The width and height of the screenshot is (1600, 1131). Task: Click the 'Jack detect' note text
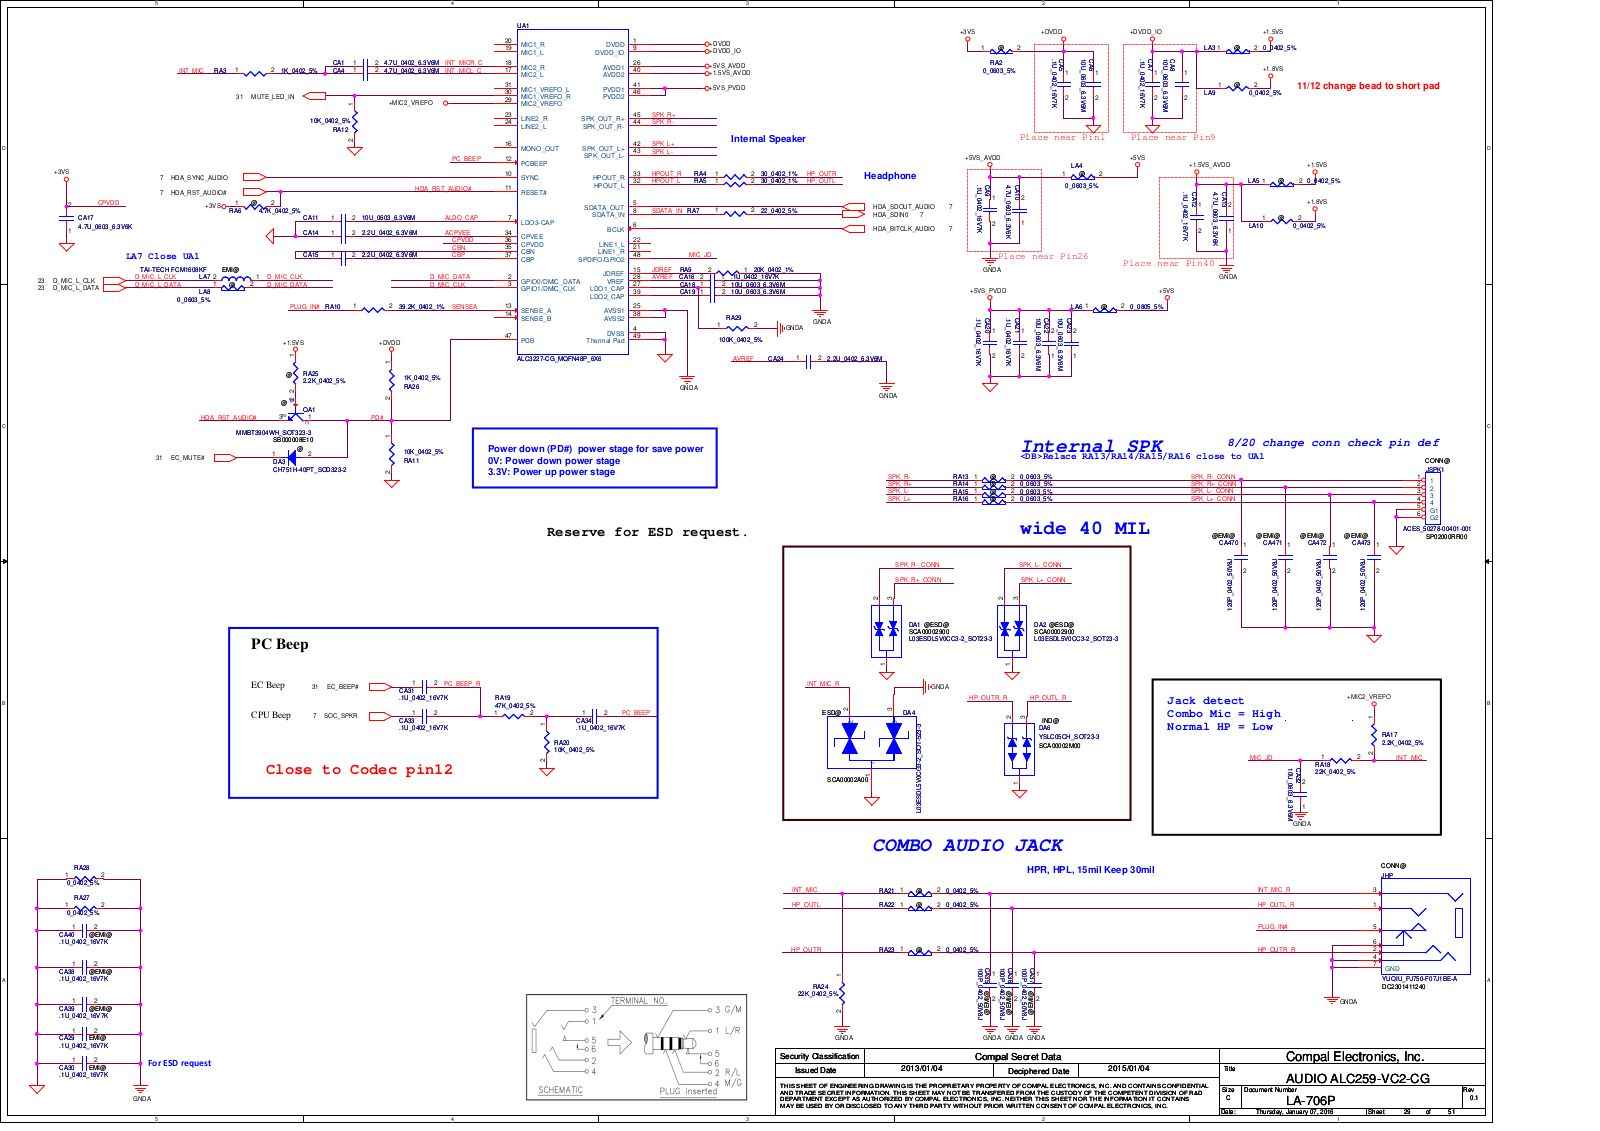click(1205, 701)
